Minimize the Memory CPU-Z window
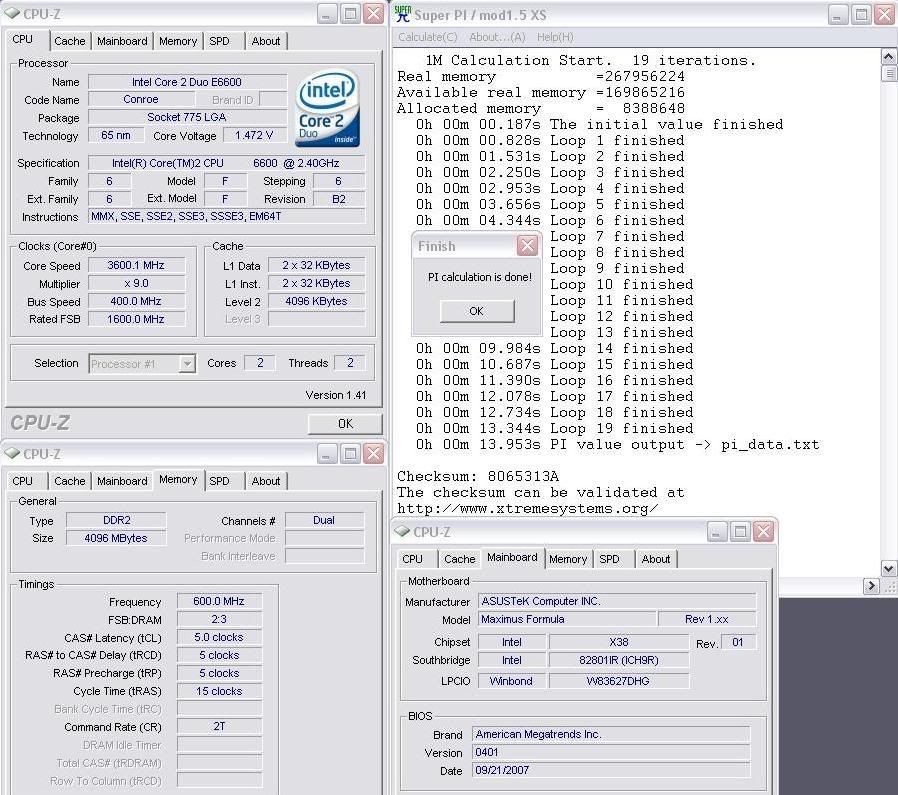The image size is (898, 795). click(327, 454)
